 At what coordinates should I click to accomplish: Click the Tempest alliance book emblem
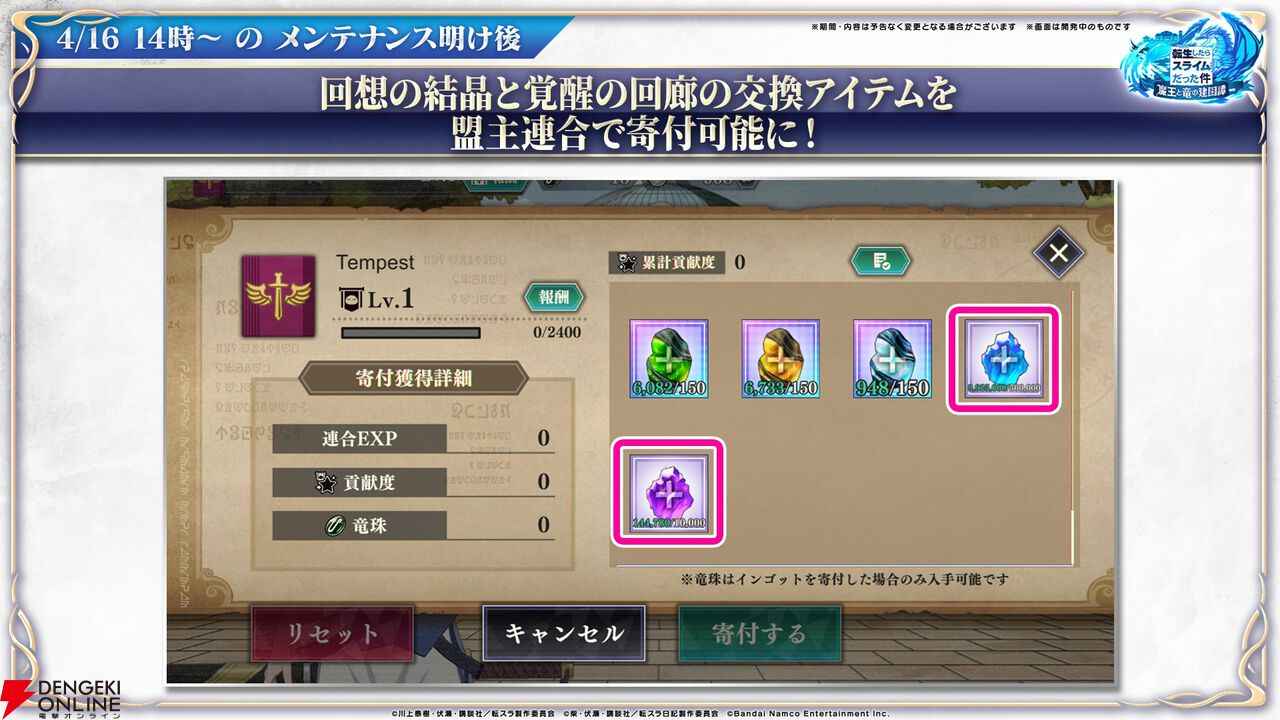click(279, 301)
